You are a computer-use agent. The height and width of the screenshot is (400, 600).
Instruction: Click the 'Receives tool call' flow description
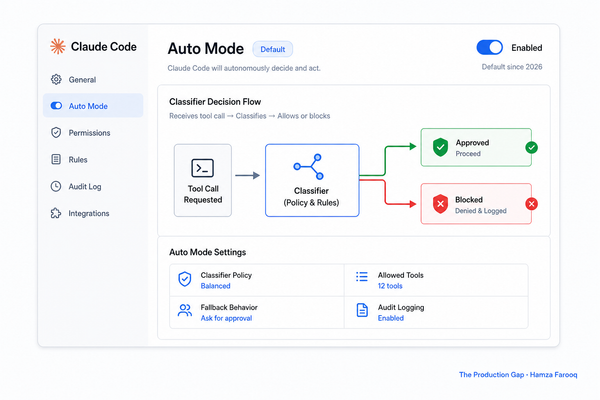pyautogui.click(x=249, y=116)
